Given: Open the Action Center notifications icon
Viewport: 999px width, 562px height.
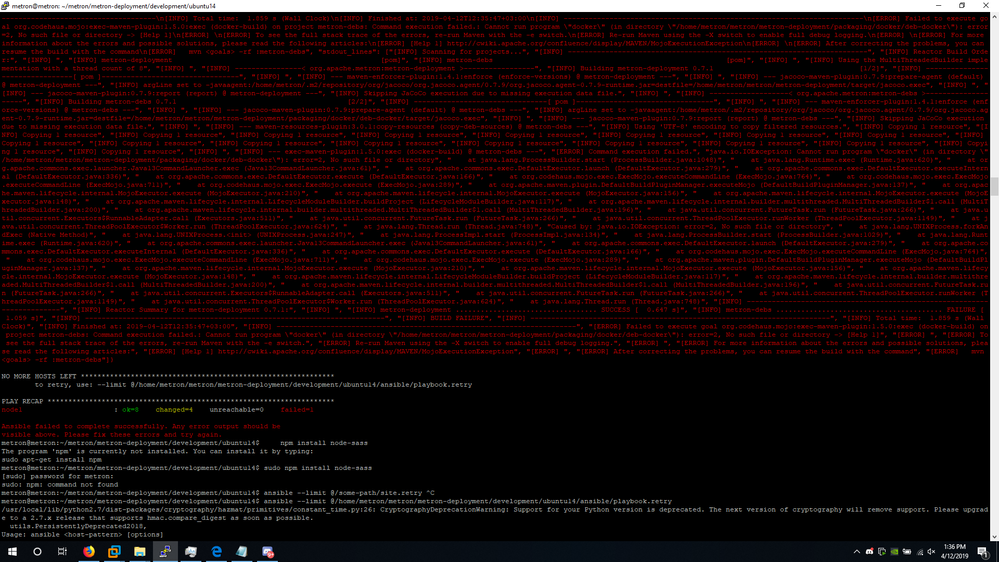Looking at the screenshot, I should coord(983,552).
